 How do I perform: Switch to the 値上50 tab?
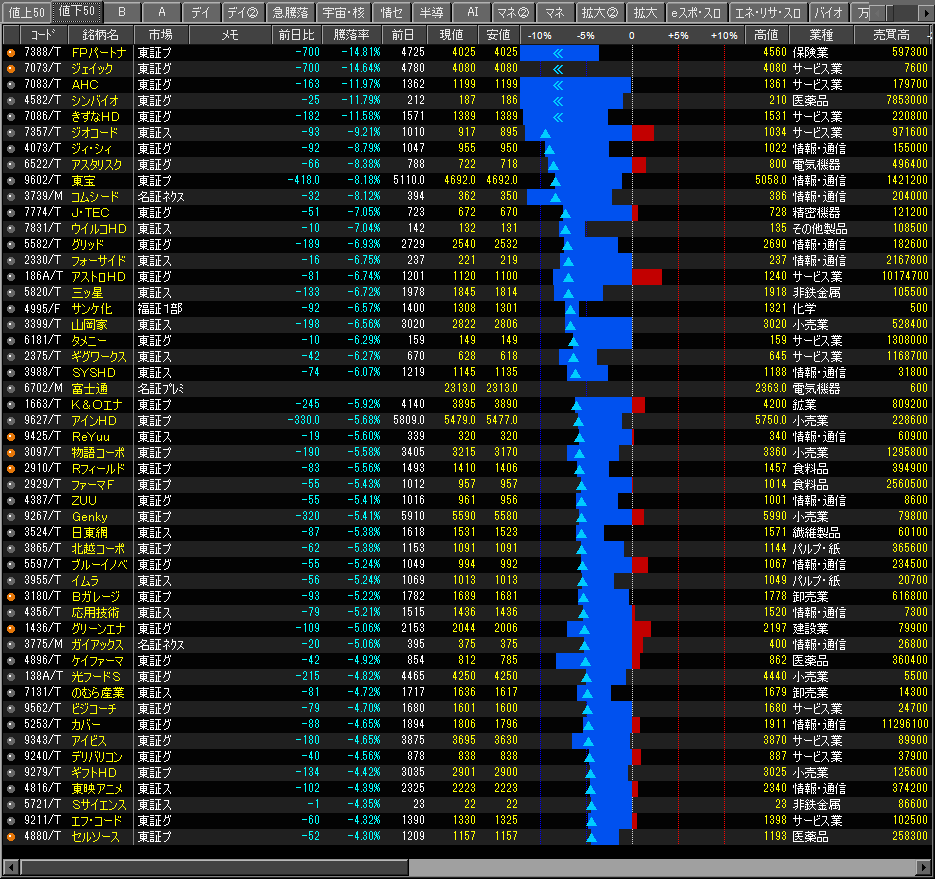25,12
